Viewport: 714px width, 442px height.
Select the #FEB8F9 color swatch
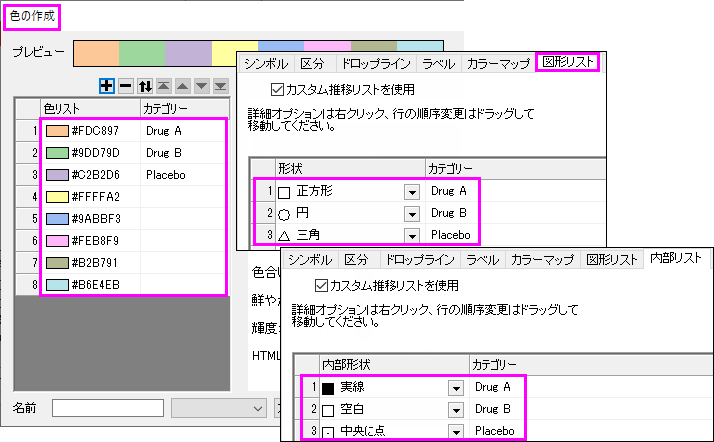point(57,241)
